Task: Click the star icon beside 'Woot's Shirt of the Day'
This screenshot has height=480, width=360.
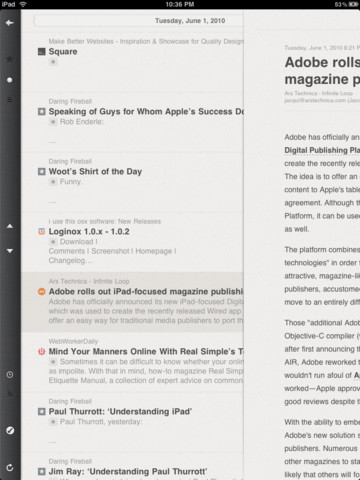Action: pyautogui.click(x=41, y=172)
